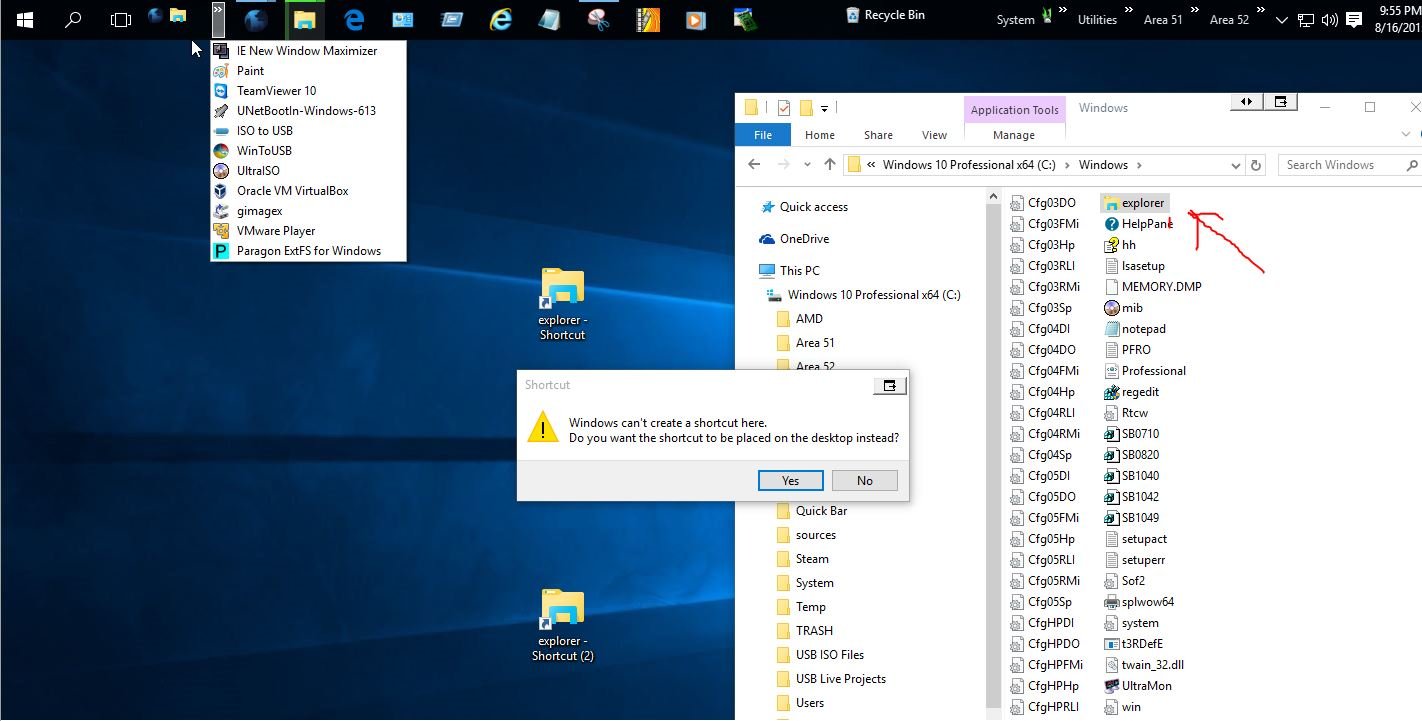Select the explorer file in Windows folder
Image resolution: width=1422 pixels, height=721 pixels.
tap(1134, 203)
